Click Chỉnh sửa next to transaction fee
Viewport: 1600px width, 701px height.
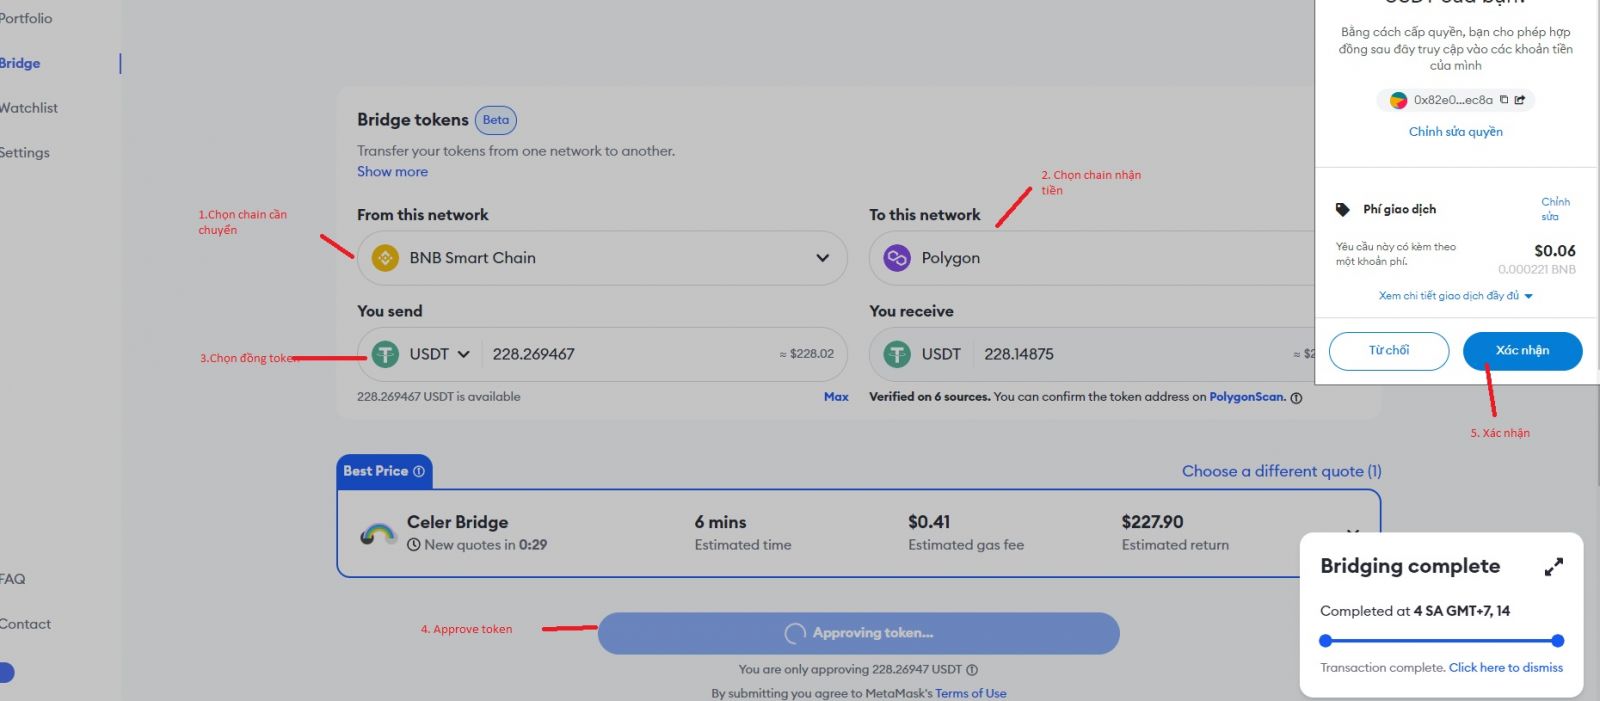click(1555, 209)
